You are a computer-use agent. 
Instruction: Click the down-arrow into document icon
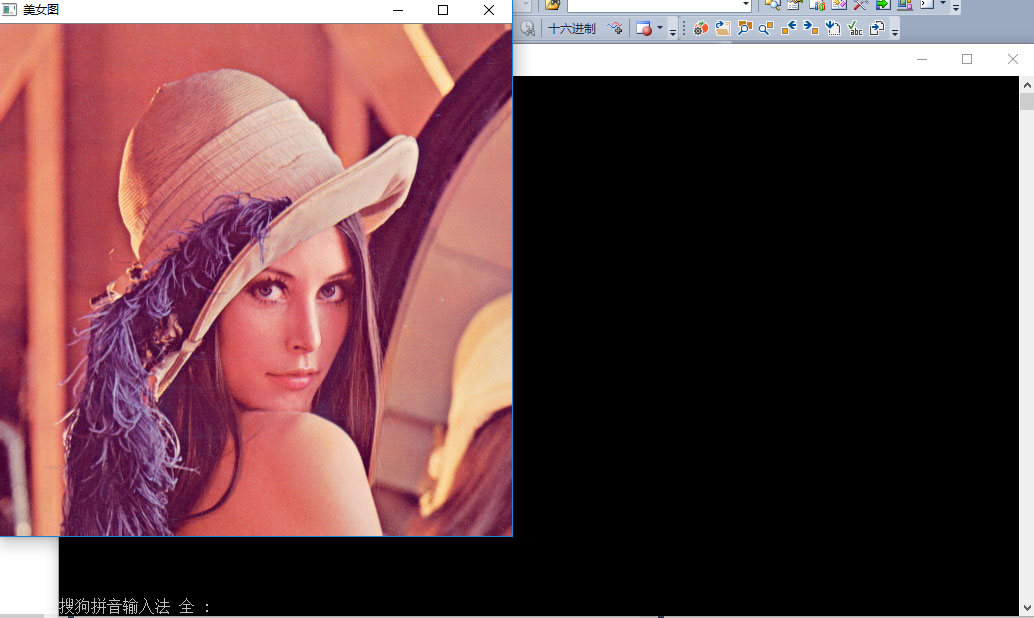833,28
